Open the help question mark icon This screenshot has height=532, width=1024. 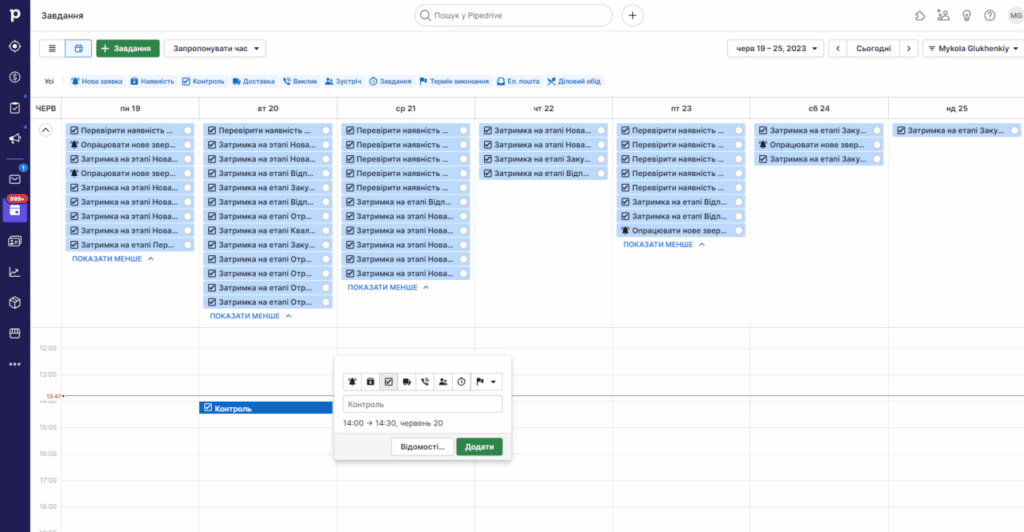pos(989,16)
